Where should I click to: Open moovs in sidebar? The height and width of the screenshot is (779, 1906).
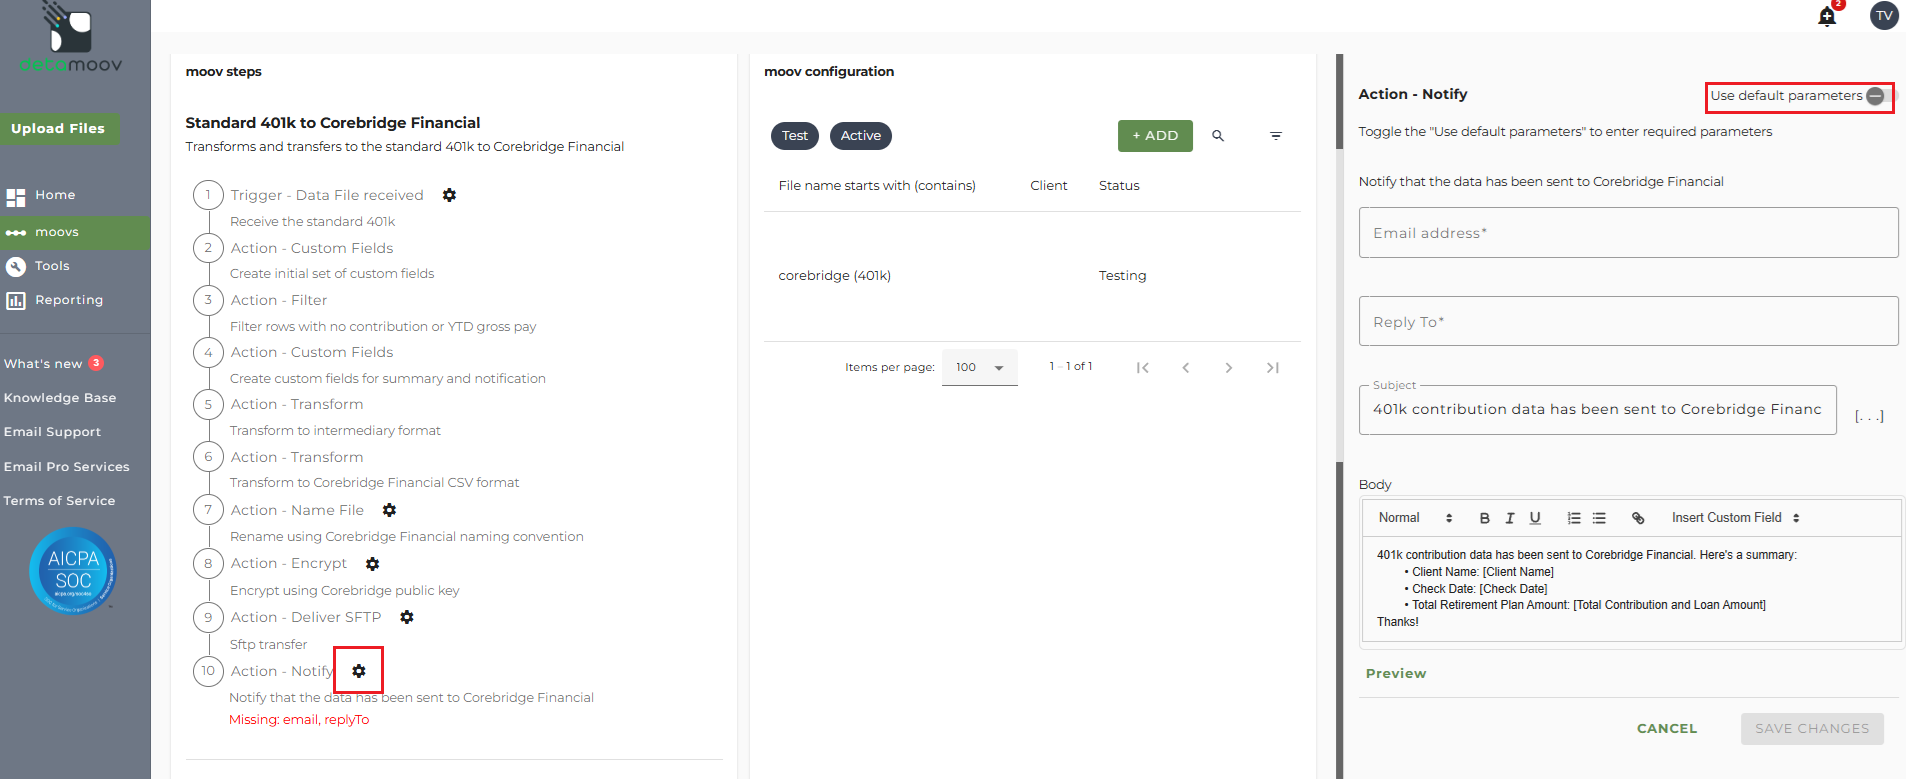[x=75, y=232]
